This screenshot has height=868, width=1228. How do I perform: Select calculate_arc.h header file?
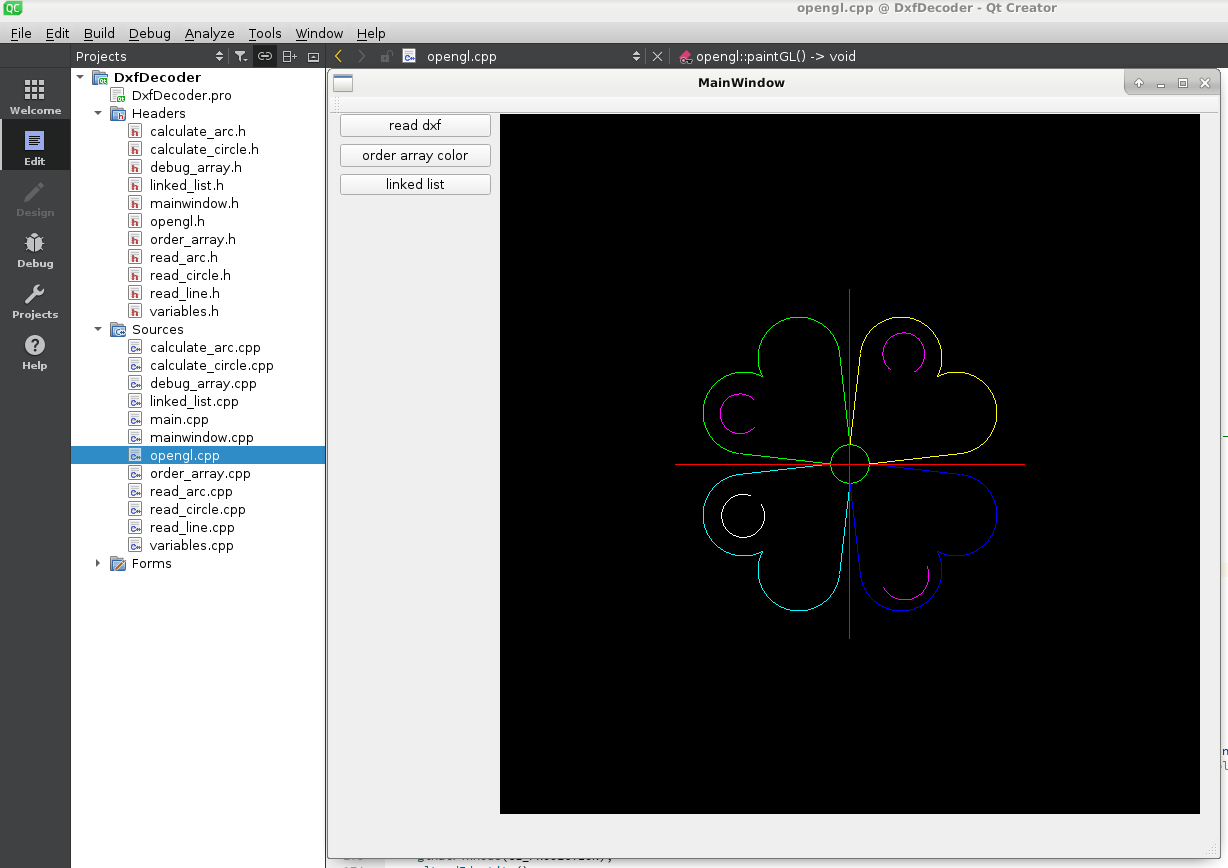tap(197, 131)
